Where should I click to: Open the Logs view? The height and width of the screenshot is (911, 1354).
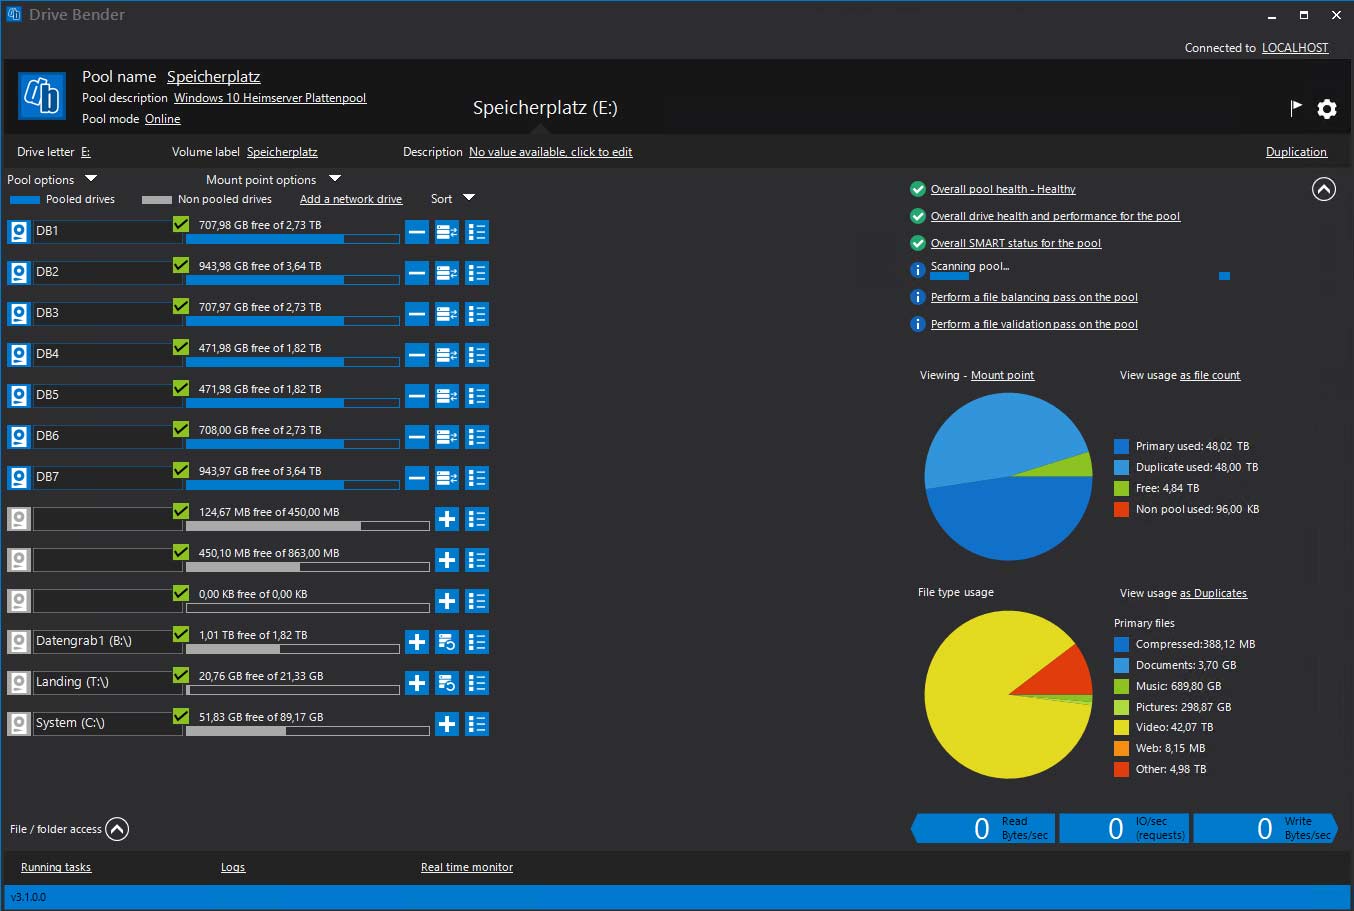pos(233,867)
